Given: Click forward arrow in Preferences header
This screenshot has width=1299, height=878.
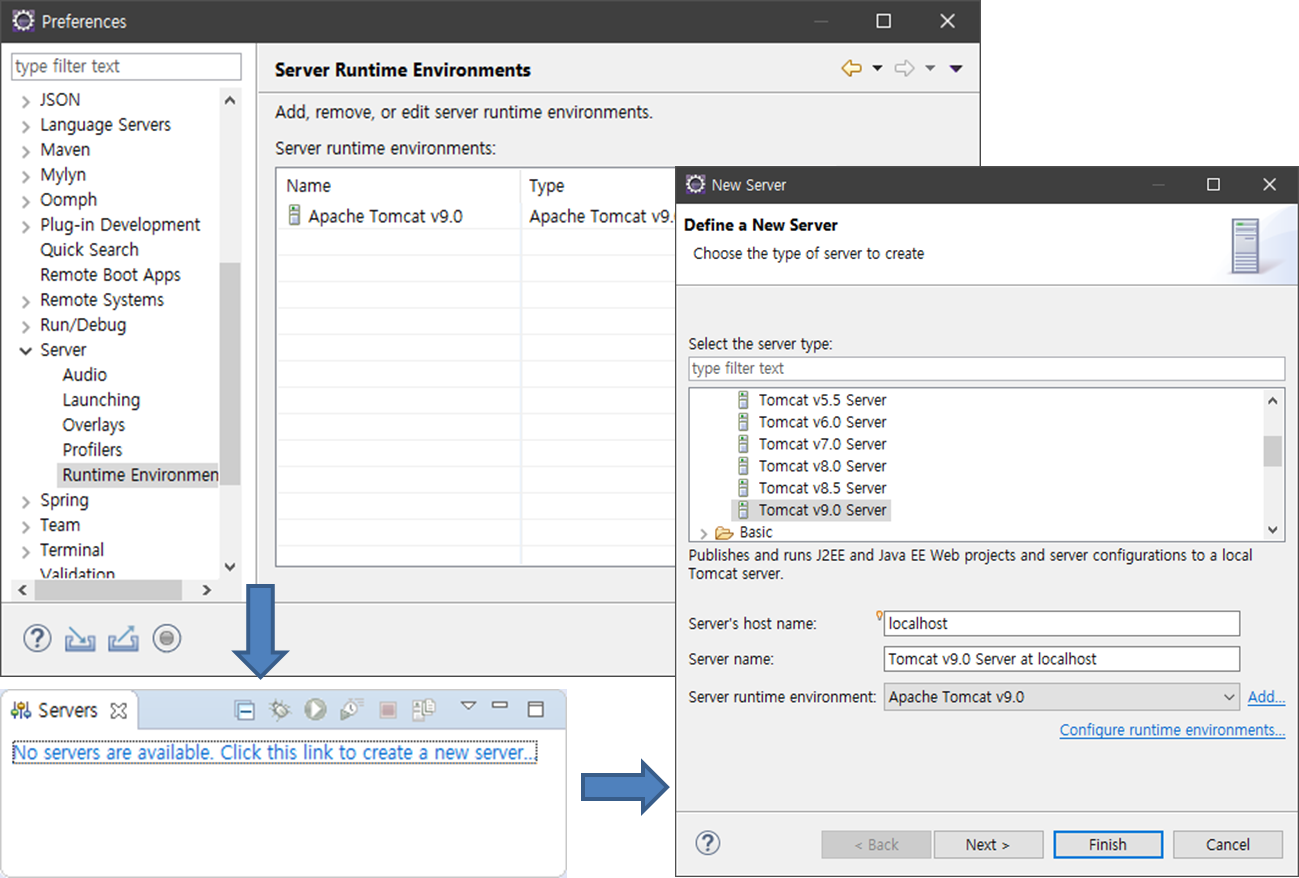Looking at the screenshot, I should pyautogui.click(x=904, y=68).
